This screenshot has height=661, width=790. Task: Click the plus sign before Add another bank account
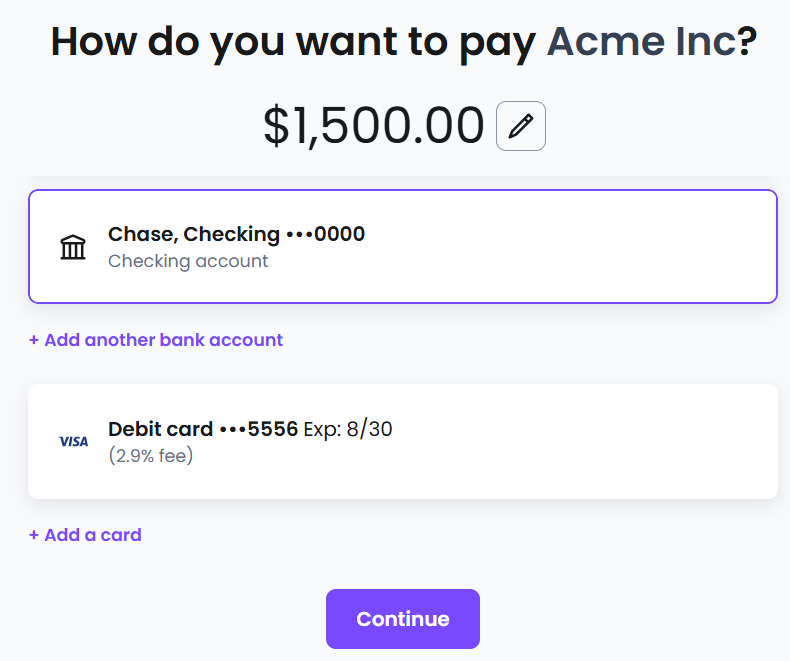click(34, 340)
